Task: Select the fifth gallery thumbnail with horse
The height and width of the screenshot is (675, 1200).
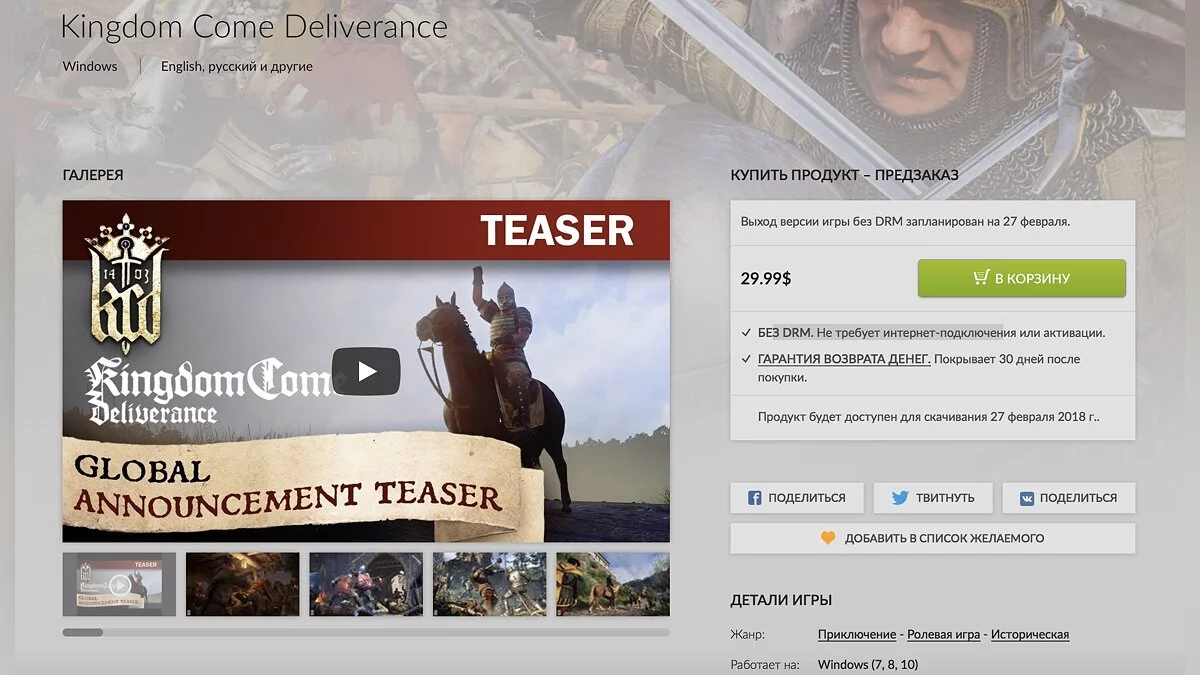Action: click(x=613, y=584)
